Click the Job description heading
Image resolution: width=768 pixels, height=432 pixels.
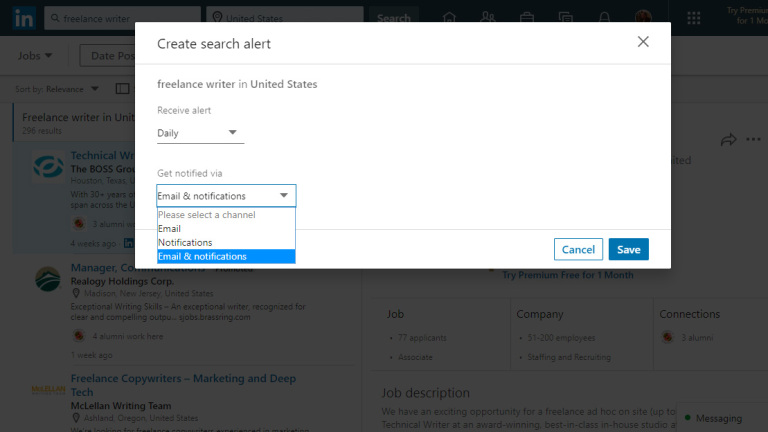(x=425, y=393)
